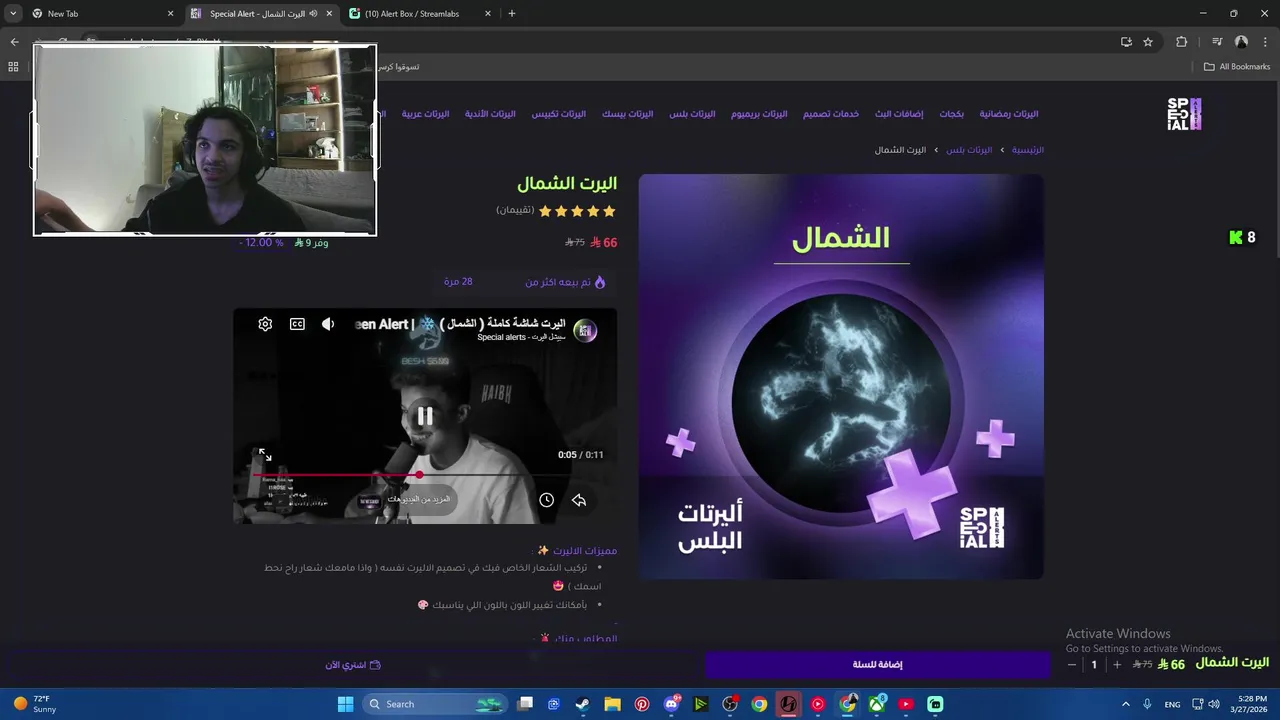Click إضافة للسلة add to cart button
This screenshot has width=1280, height=720.
click(878, 665)
